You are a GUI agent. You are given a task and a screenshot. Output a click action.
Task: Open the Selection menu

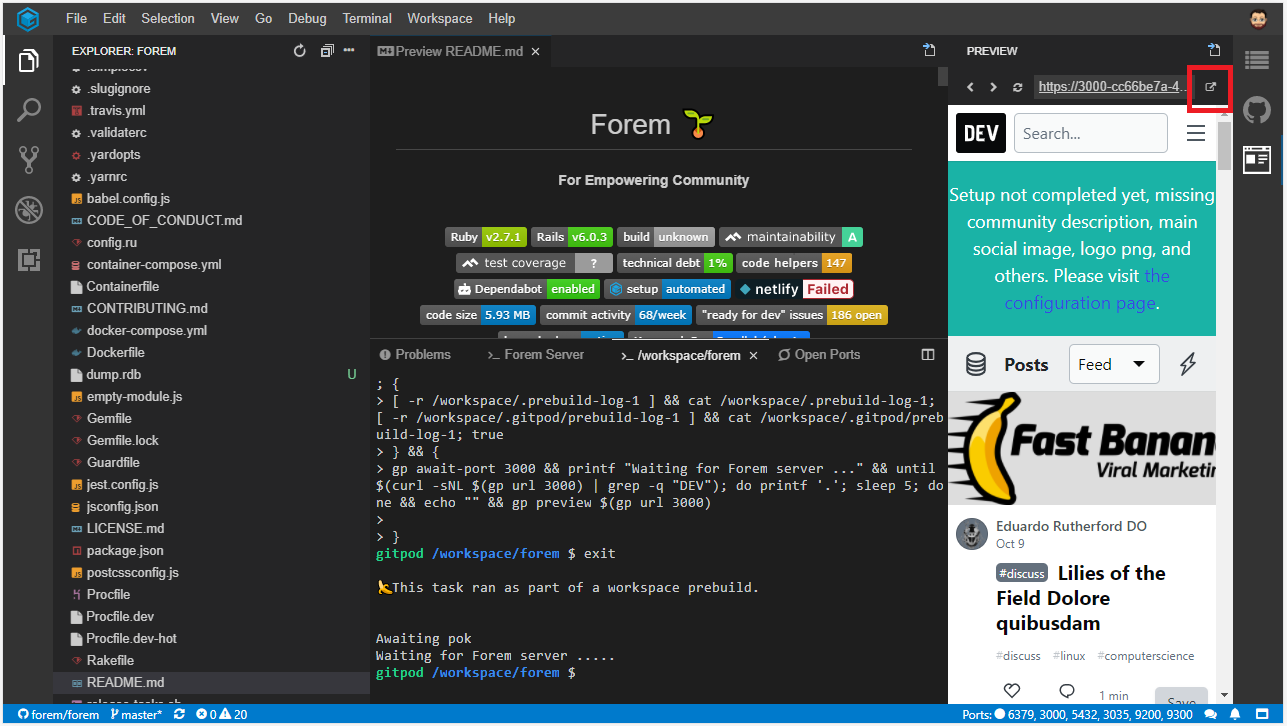168,18
